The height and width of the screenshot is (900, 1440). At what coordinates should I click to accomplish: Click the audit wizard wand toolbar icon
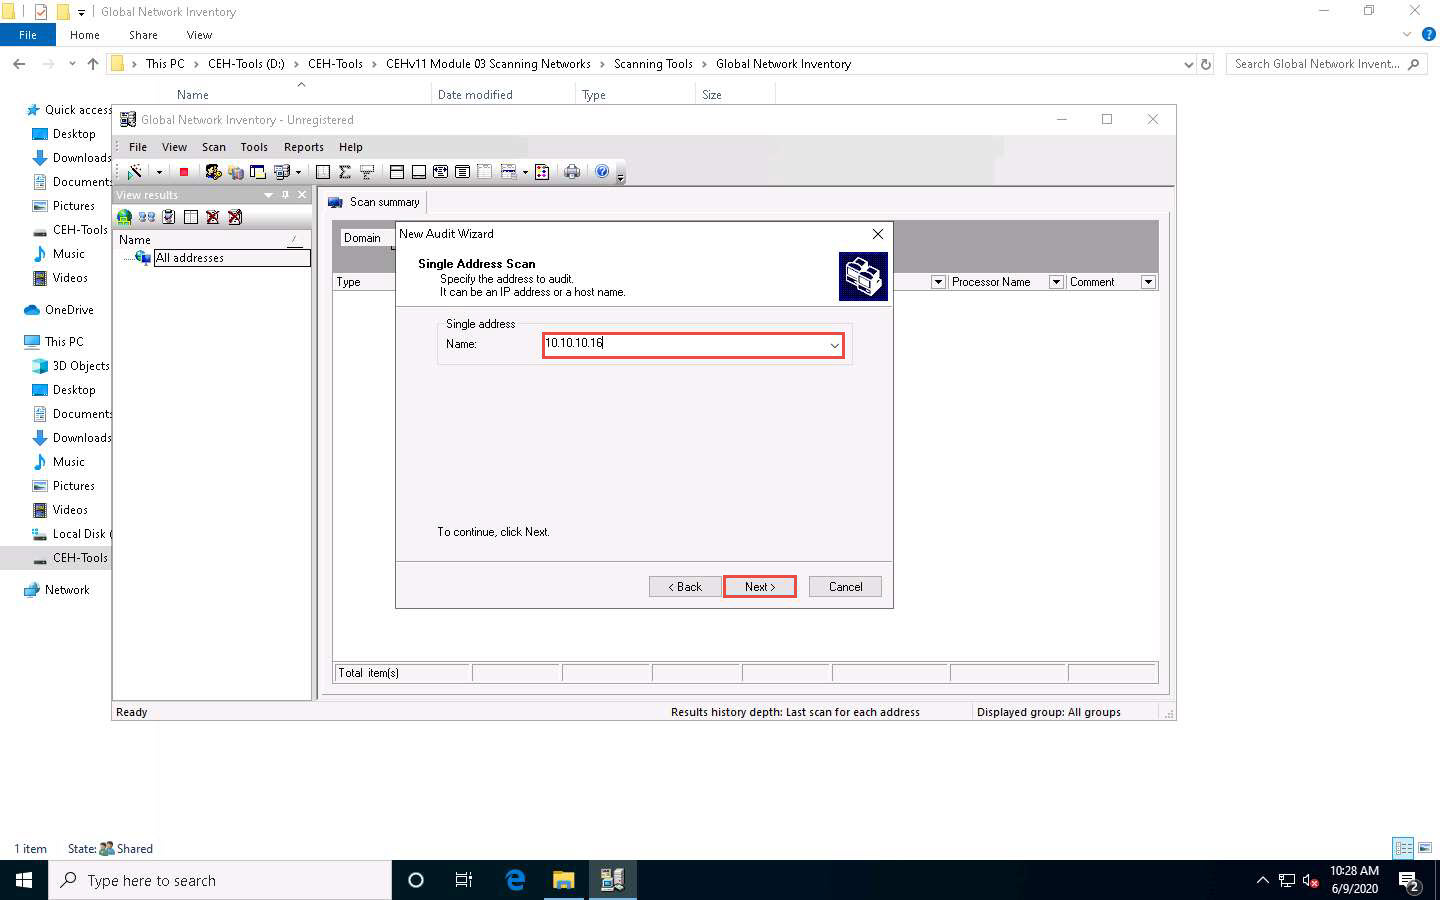tap(134, 172)
